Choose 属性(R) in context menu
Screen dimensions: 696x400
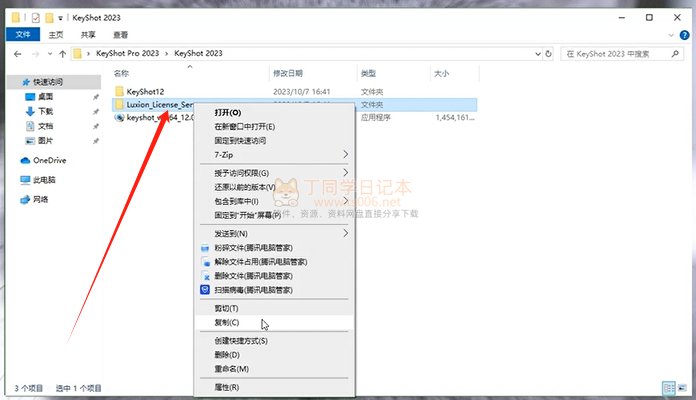click(226, 387)
